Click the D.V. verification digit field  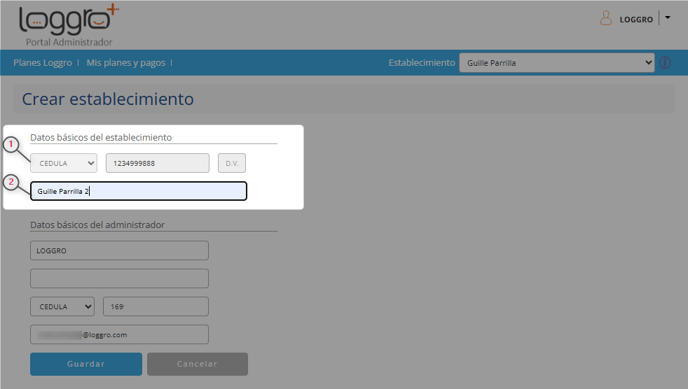232,163
